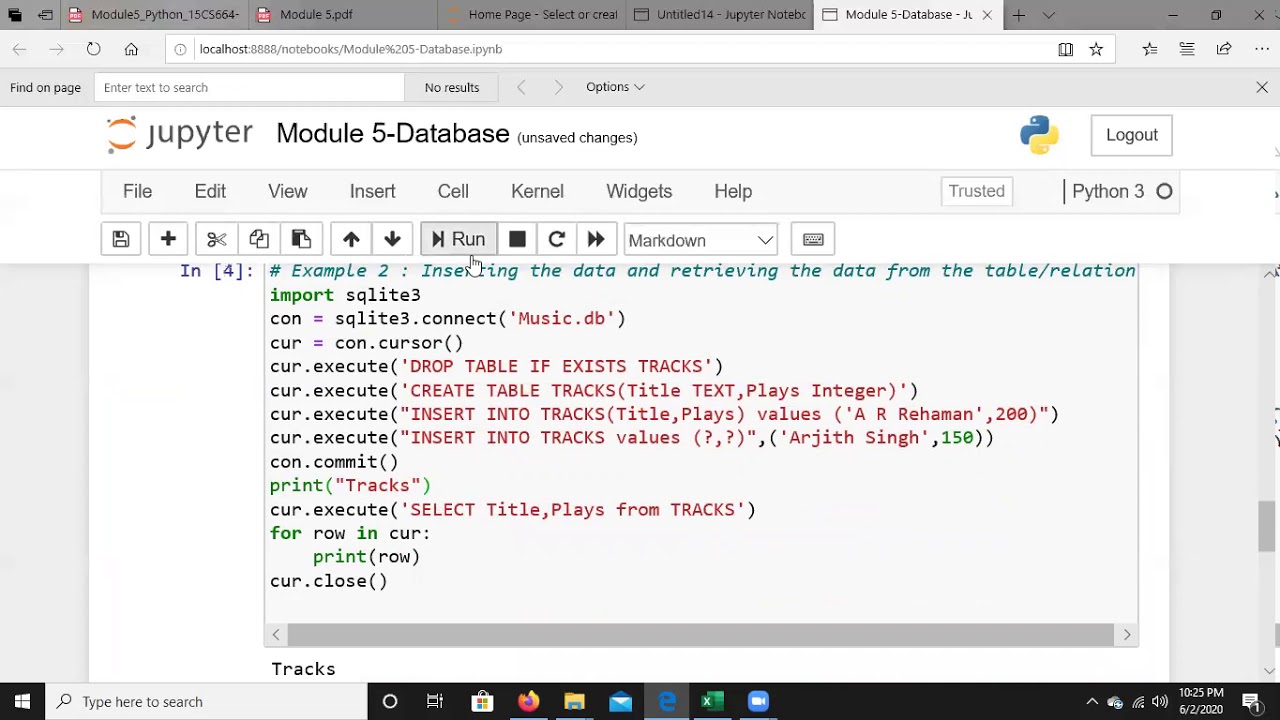The width and height of the screenshot is (1280, 720).
Task: Restart the kernel with the refresh icon
Action: 556,239
